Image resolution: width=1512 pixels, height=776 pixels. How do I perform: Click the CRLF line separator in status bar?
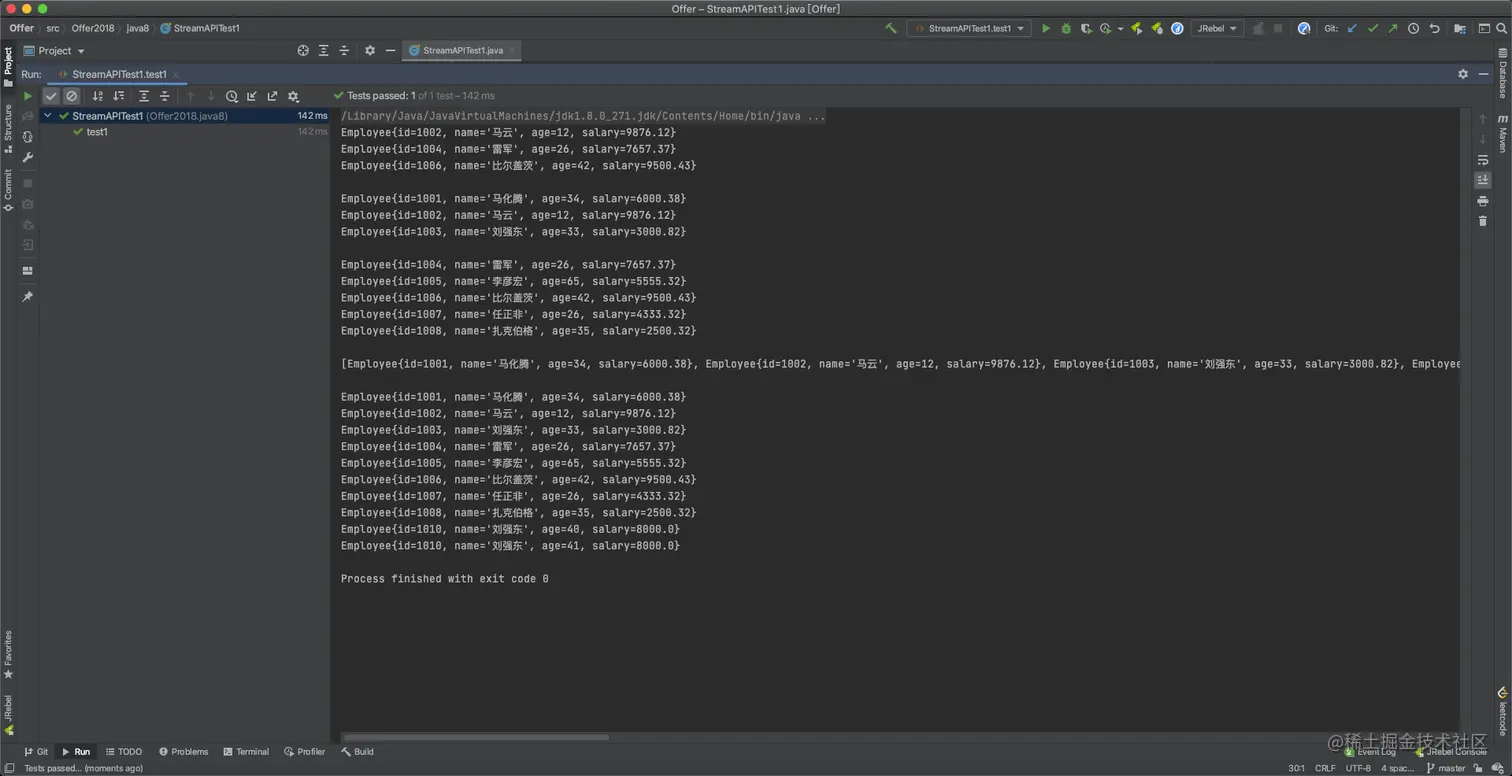[x=1325, y=768]
